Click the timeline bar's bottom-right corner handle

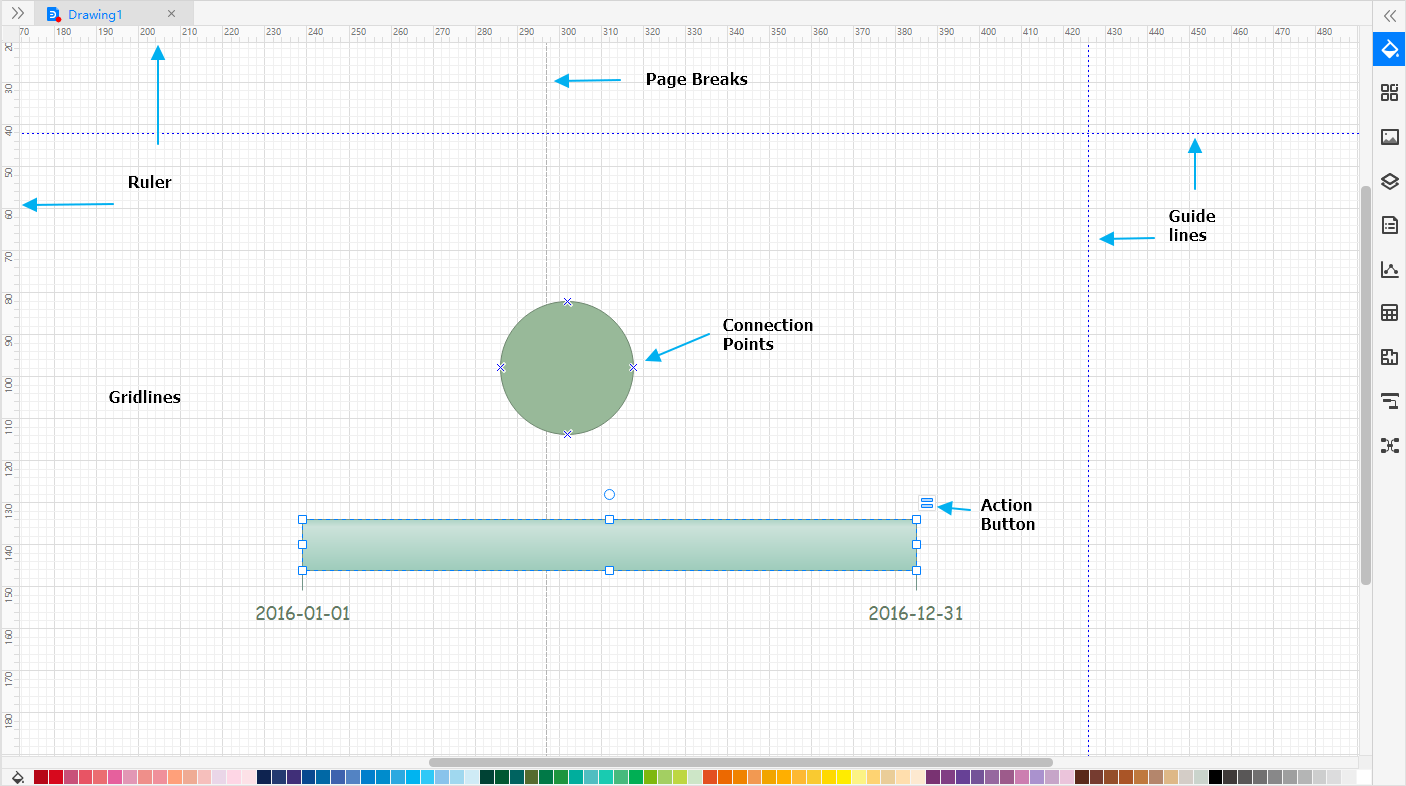pos(916,571)
